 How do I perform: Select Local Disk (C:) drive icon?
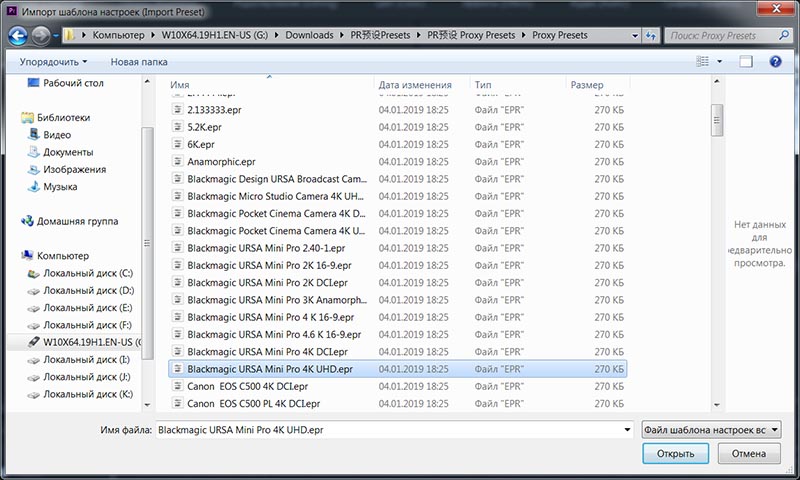[33, 273]
